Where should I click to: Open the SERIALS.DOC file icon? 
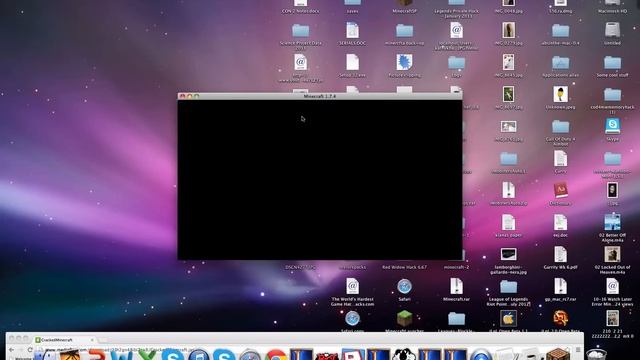pyautogui.click(x=352, y=30)
